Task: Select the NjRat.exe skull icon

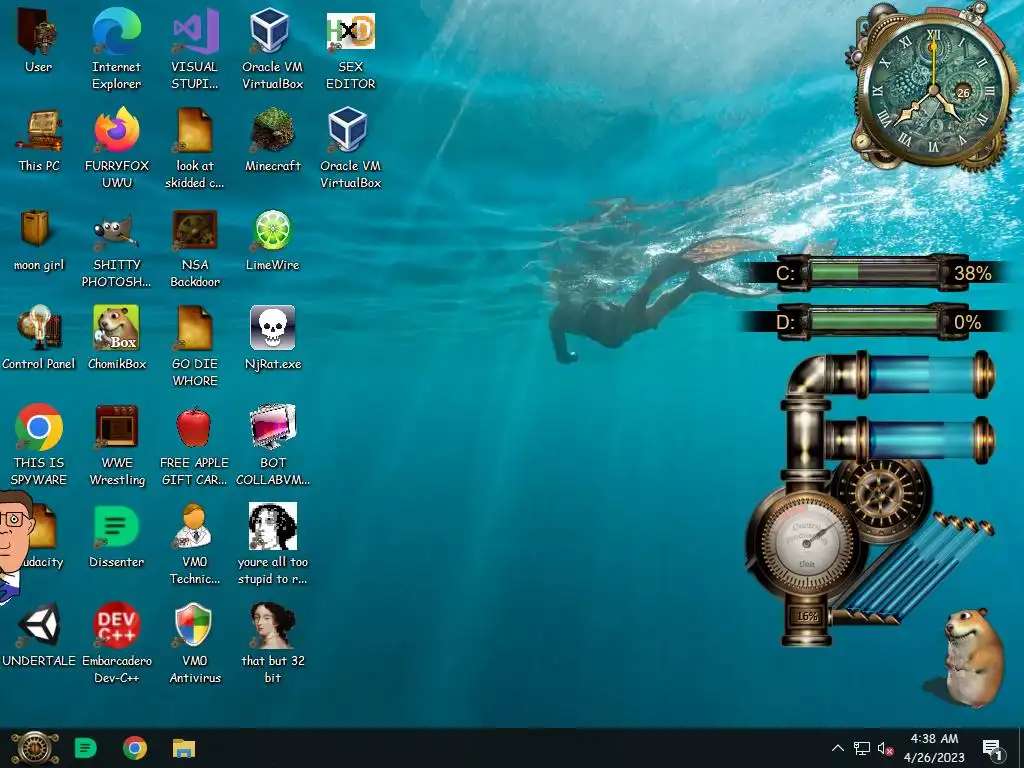Action: click(x=273, y=338)
